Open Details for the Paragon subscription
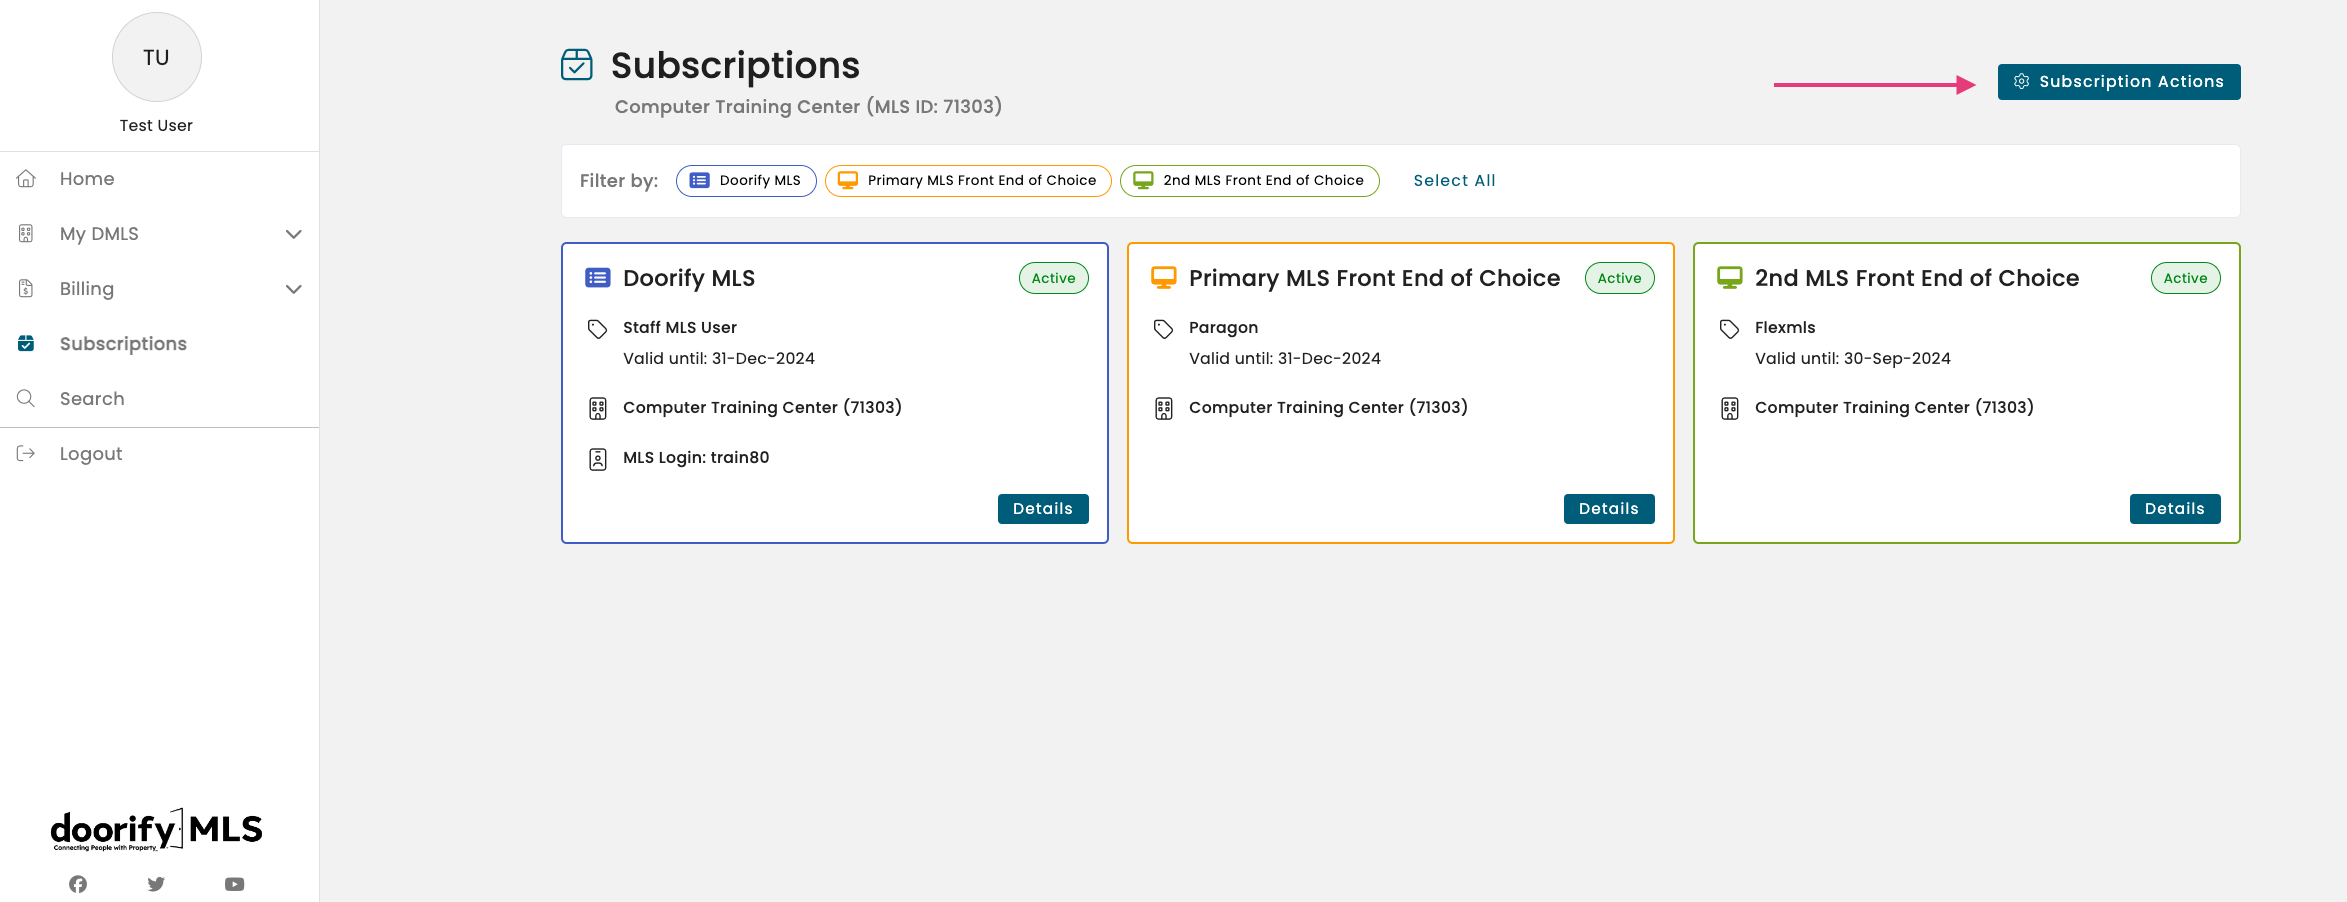The width and height of the screenshot is (2347, 902). (1608, 508)
